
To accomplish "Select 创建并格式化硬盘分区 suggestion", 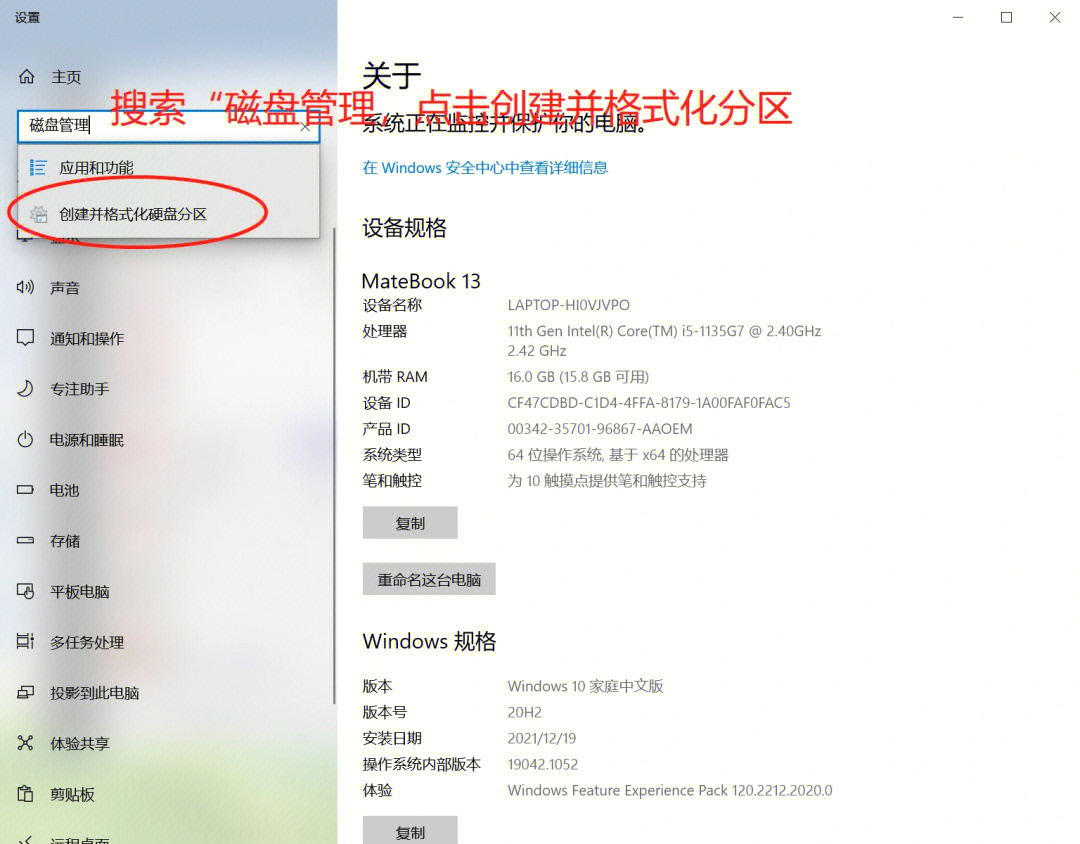I will [168, 214].
